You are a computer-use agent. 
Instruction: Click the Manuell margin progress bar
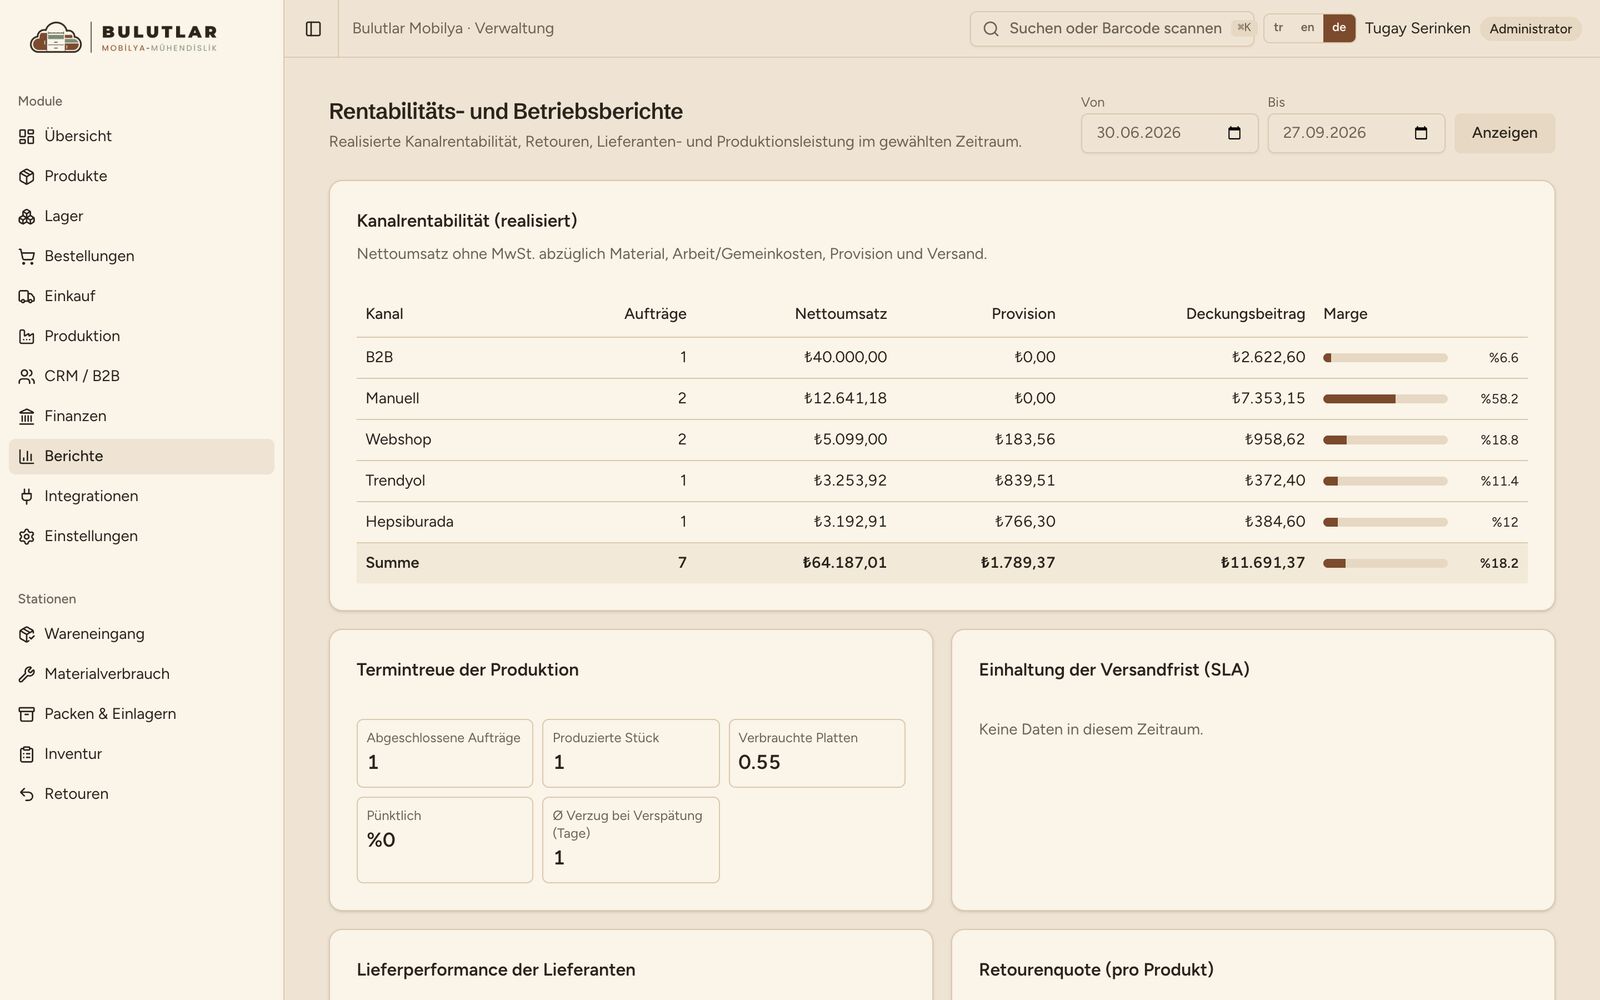point(1385,398)
